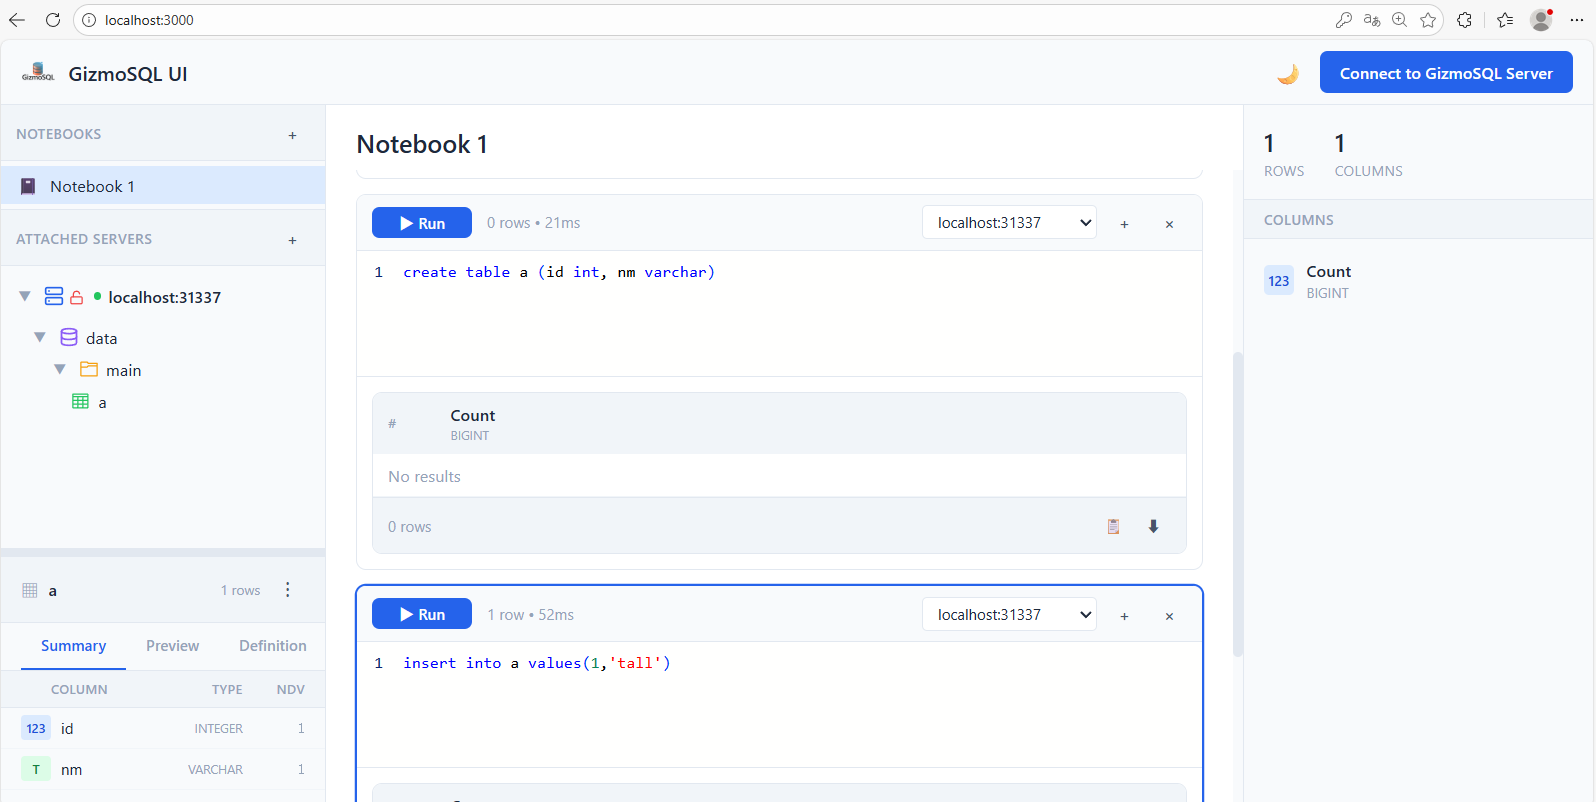Screen dimensions: 1596x802
Task: Open Notebook 1 in sidebar
Action: click(x=163, y=186)
